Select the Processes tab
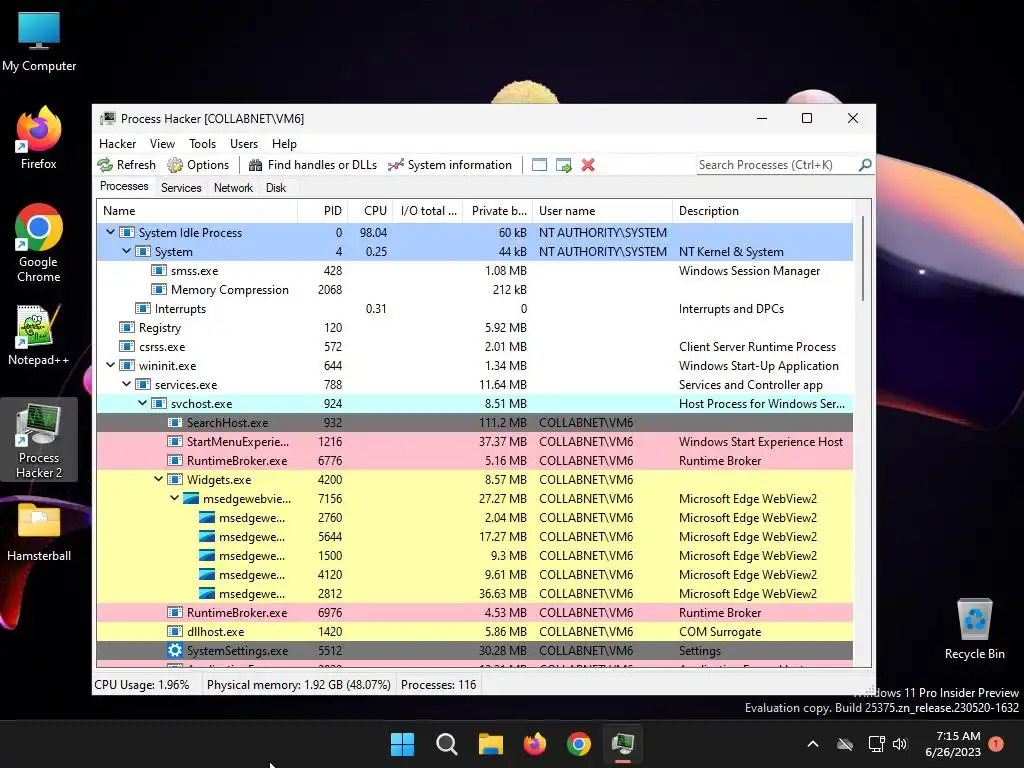 (x=124, y=187)
